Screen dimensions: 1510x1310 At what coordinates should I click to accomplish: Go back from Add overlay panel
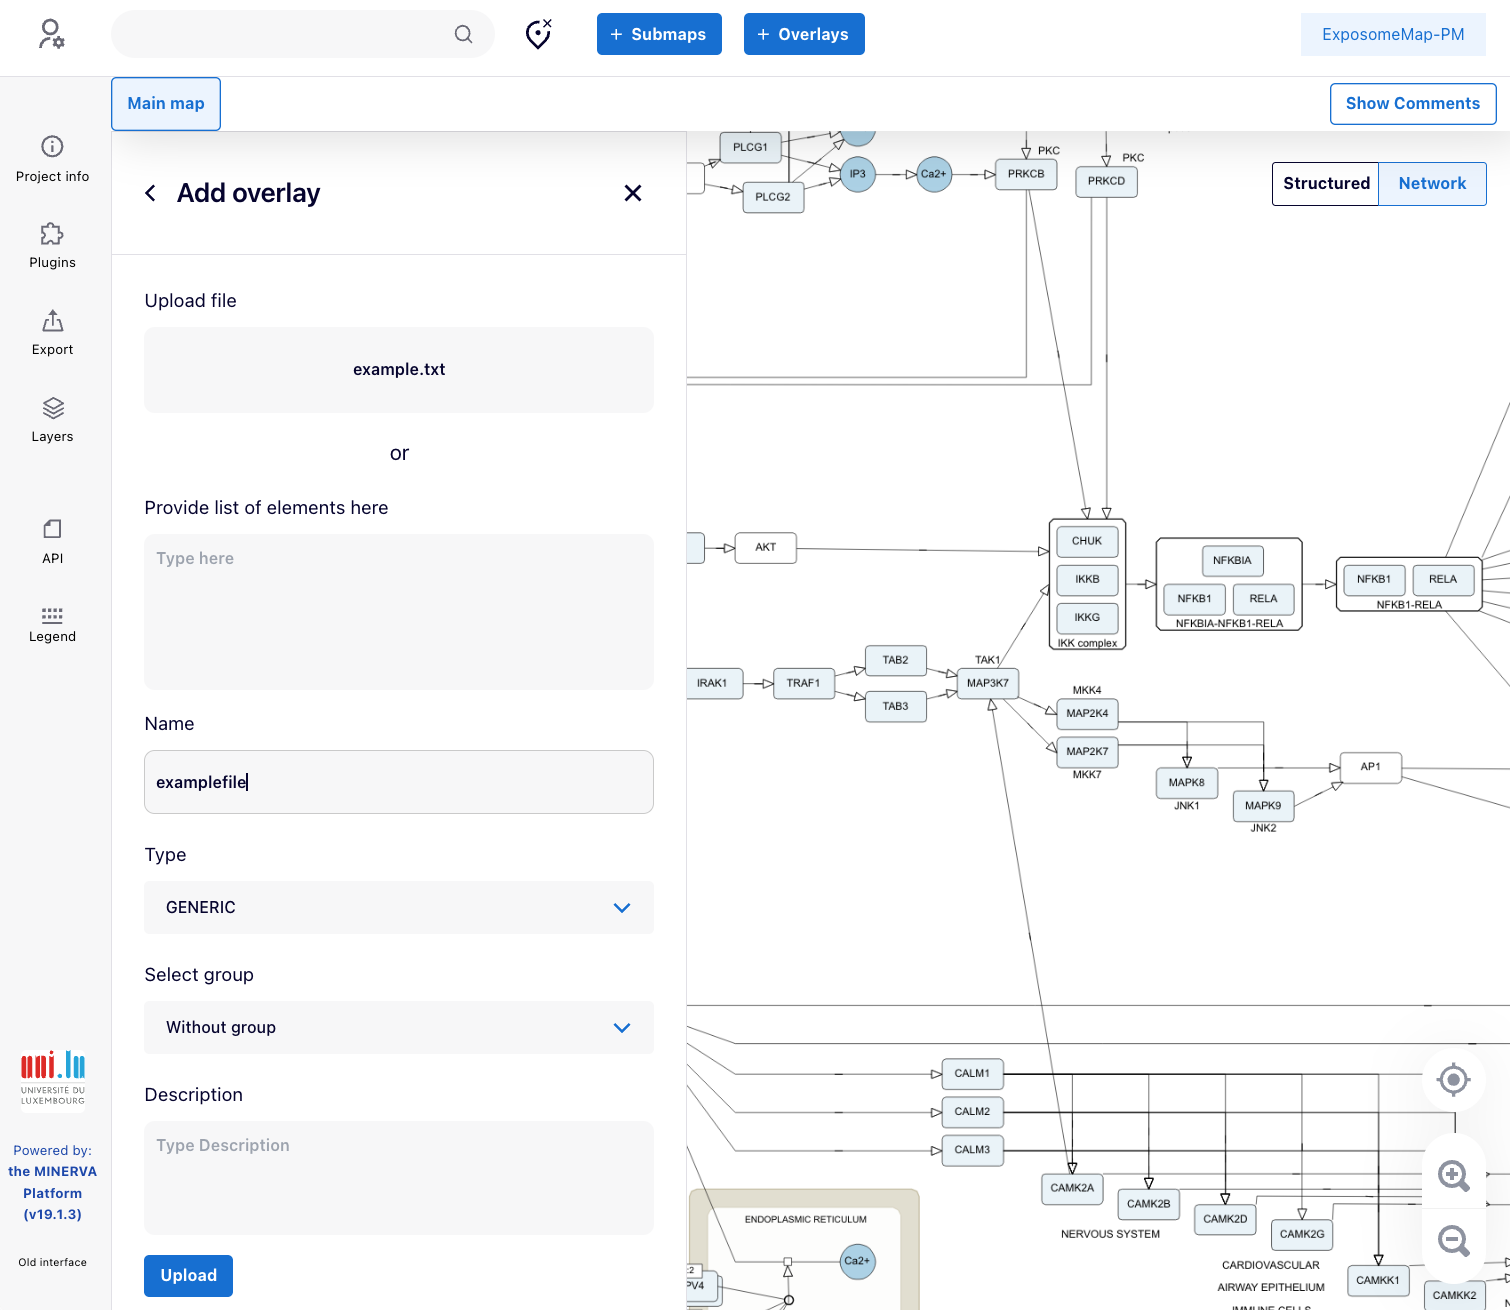tap(151, 193)
